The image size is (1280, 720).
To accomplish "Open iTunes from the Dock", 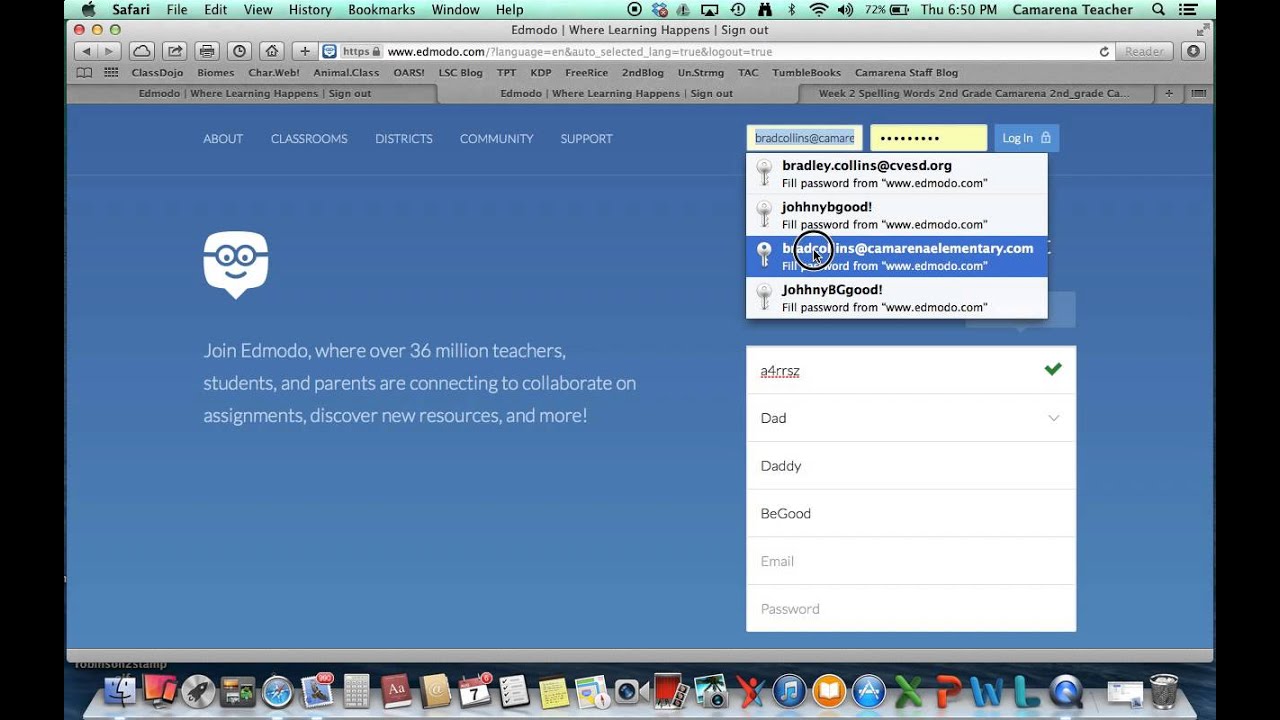I will click(x=789, y=691).
